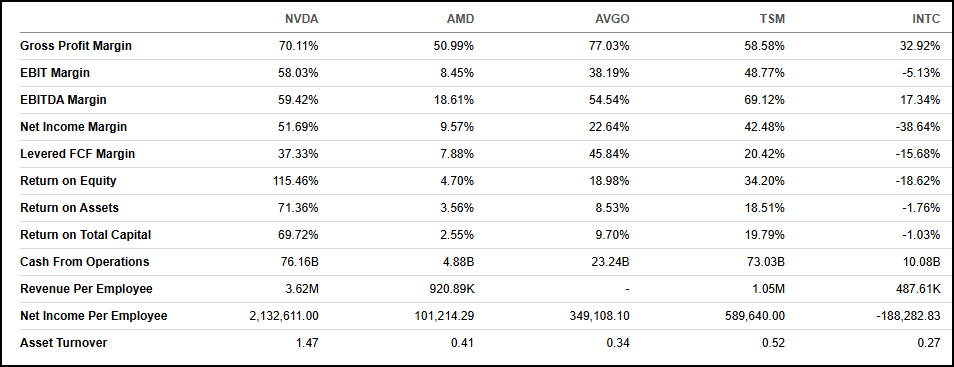Screen dimensions: 954x367
Task: Select the Gross Profit Margin row label
Action: (x=76, y=46)
